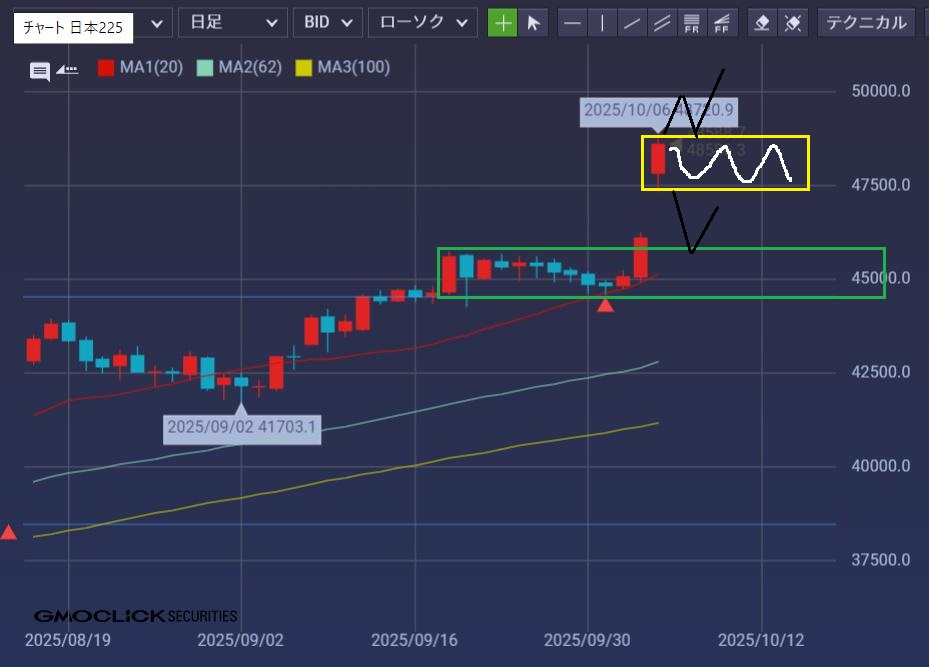Select the arrow pointer tool
Screen dimensions: 929x667
[533, 23]
